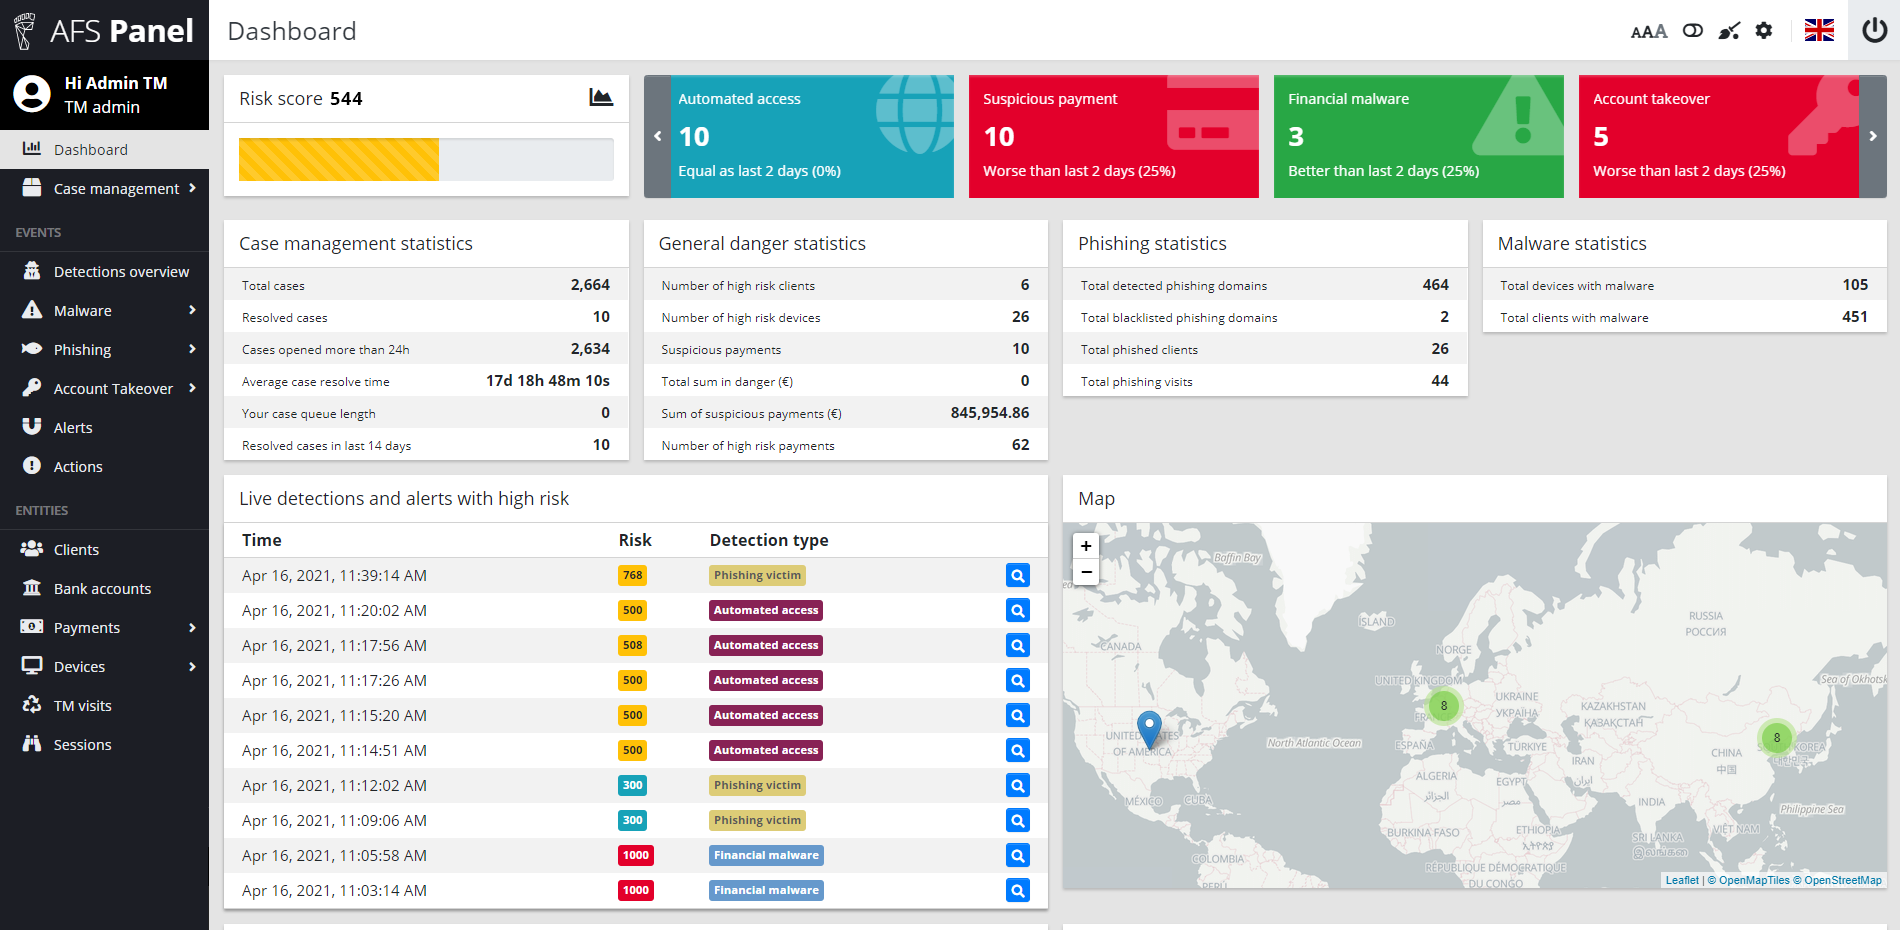Expand the Devices submenu

click(x=31, y=666)
